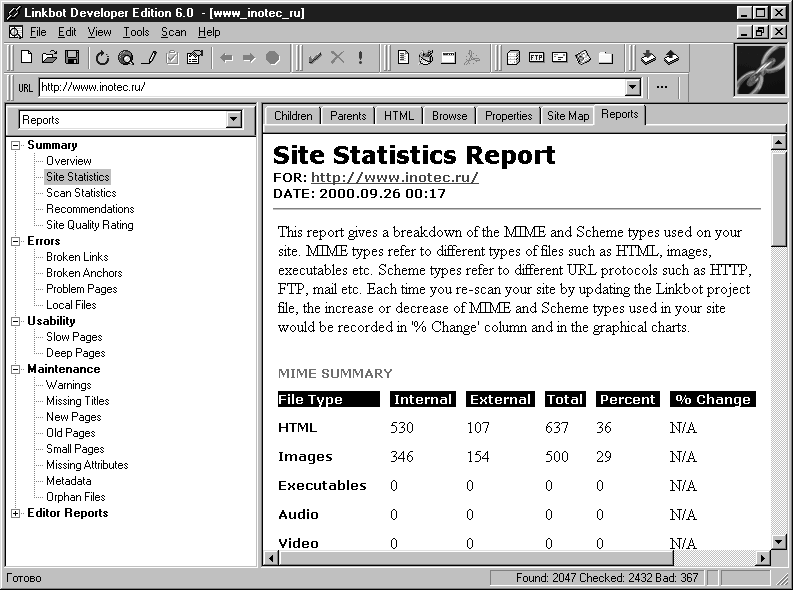Open the Metadata report
This screenshot has width=793, height=590.
pyautogui.click(x=68, y=481)
